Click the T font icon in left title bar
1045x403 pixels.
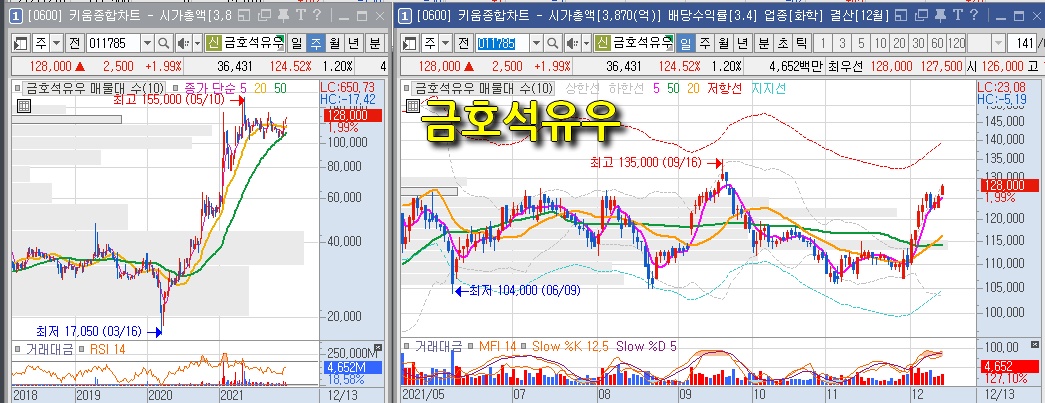click(x=301, y=15)
